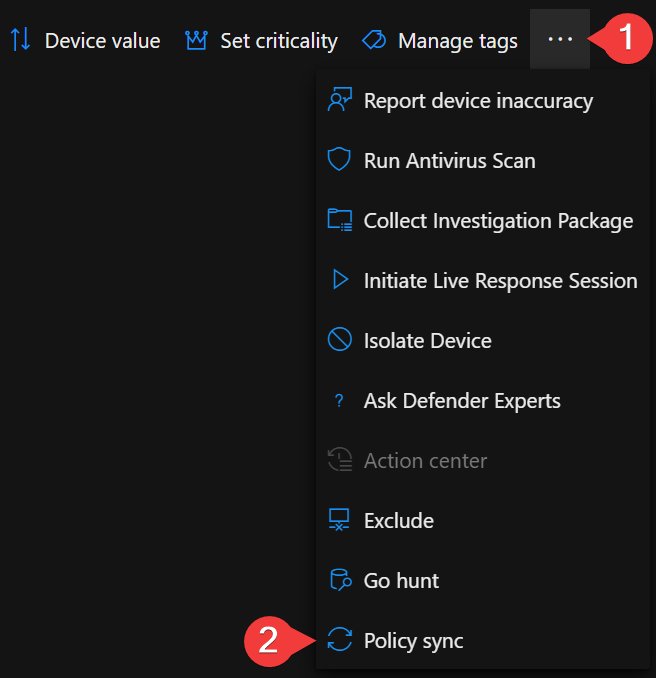Select Go hunt menu text

click(x=401, y=581)
